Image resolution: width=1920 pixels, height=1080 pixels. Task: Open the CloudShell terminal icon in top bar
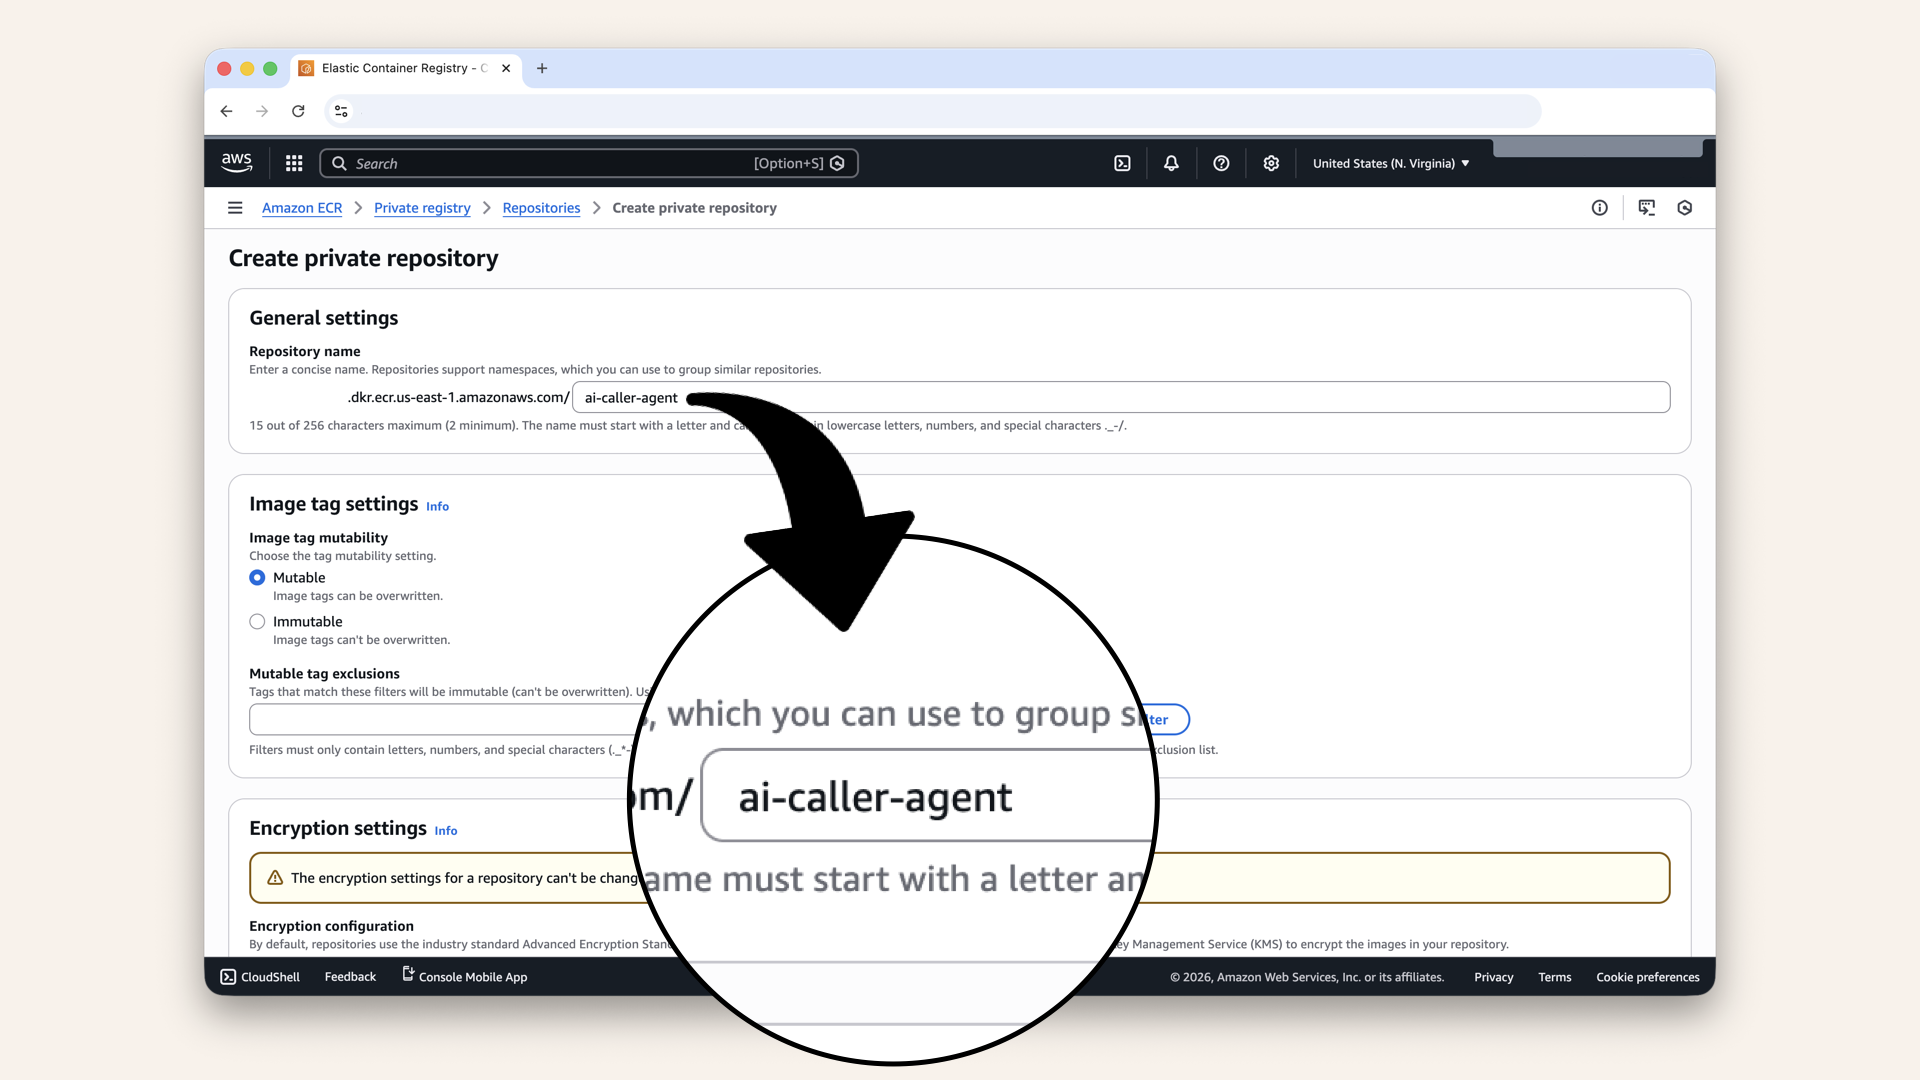[1122, 163]
